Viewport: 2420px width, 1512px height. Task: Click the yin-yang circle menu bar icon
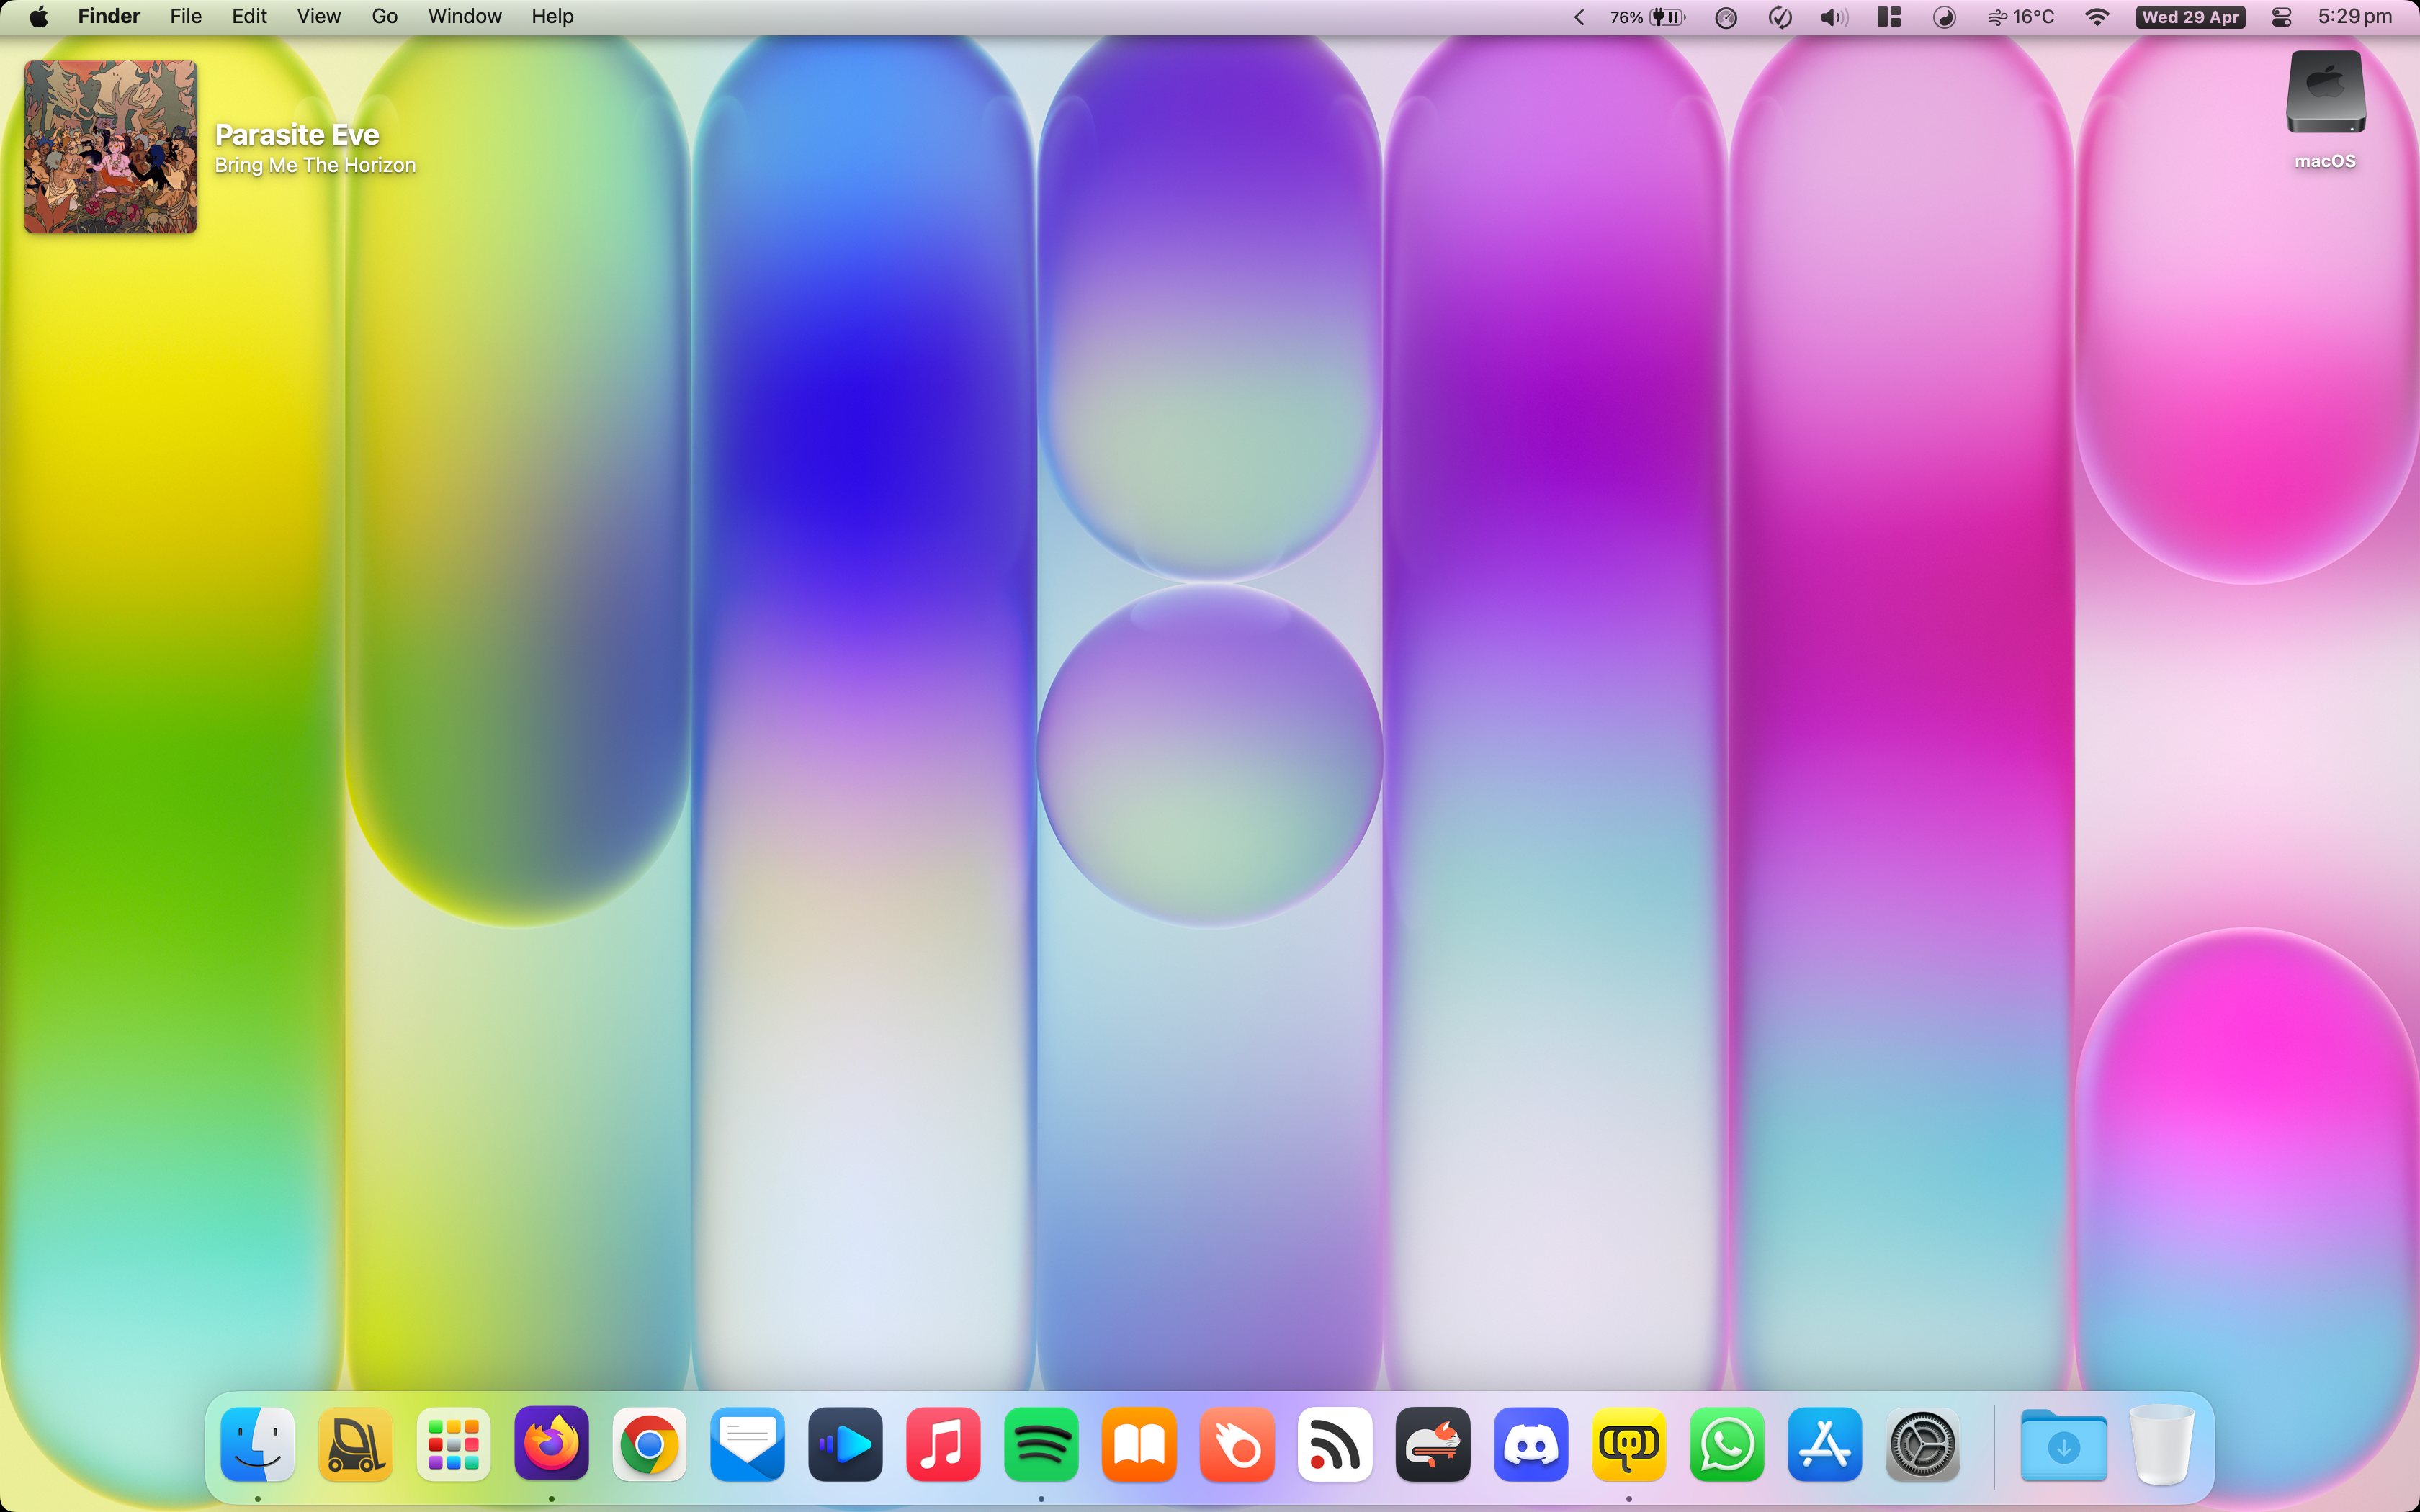[1944, 17]
